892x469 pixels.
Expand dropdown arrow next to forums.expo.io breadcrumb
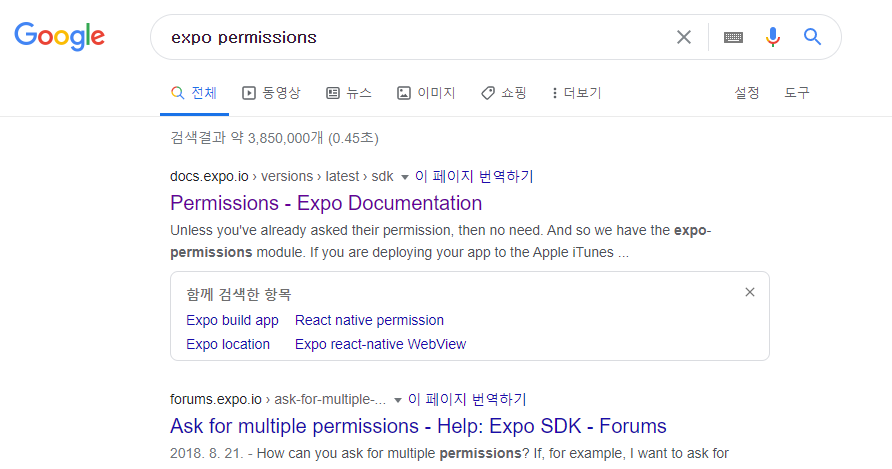tap(398, 400)
